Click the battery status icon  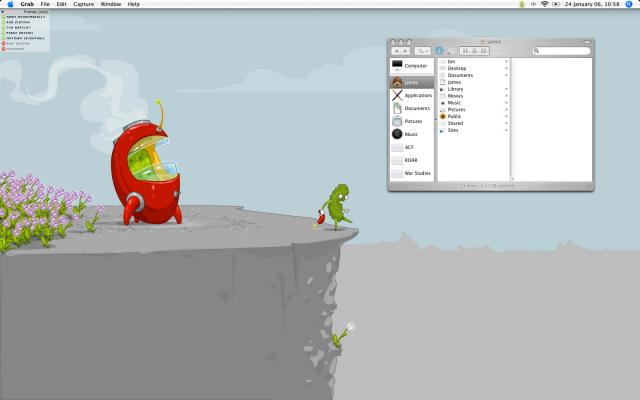pyautogui.click(x=556, y=4)
